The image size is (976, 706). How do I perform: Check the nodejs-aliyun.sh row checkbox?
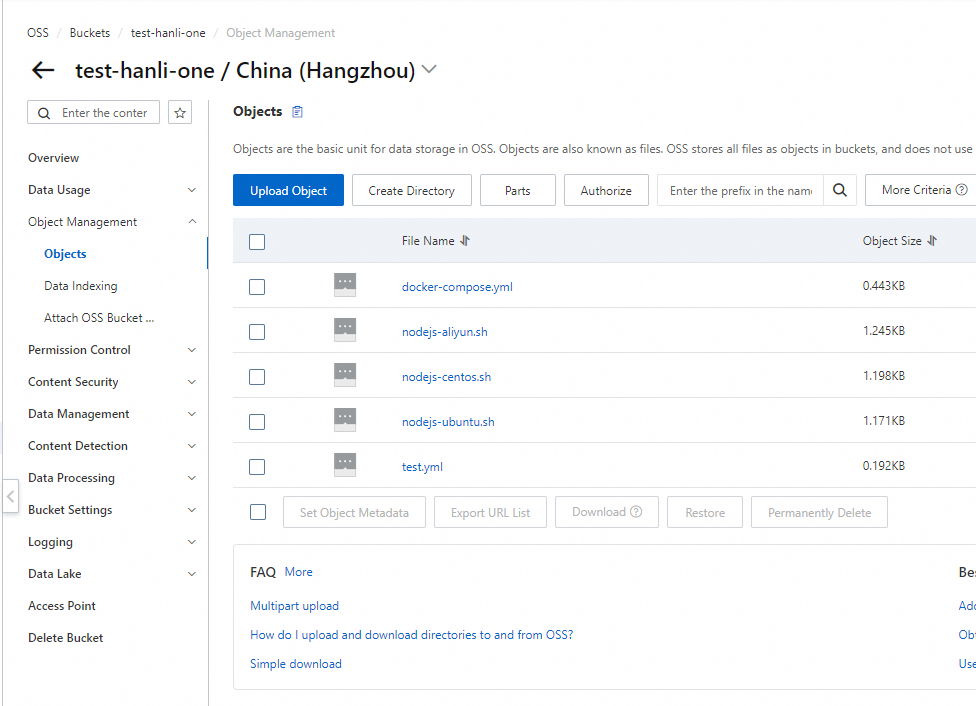point(257,332)
